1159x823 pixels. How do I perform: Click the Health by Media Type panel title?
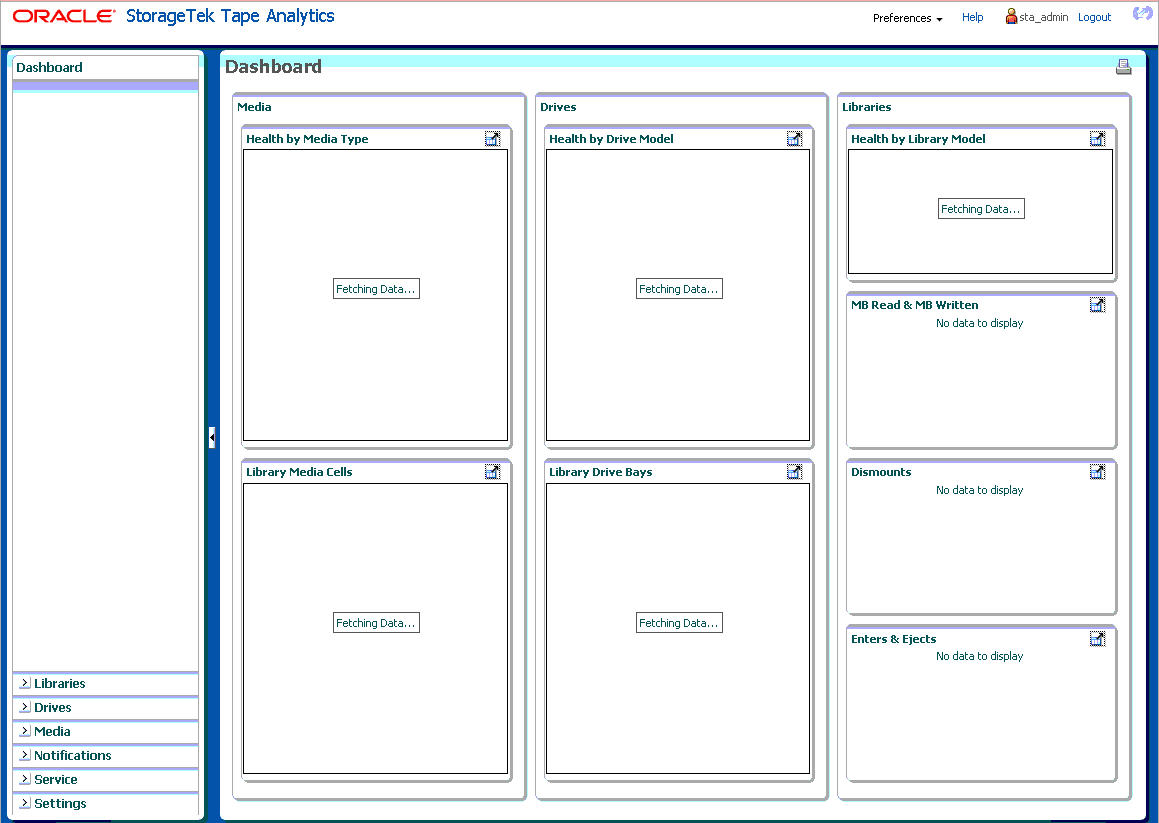click(x=307, y=139)
